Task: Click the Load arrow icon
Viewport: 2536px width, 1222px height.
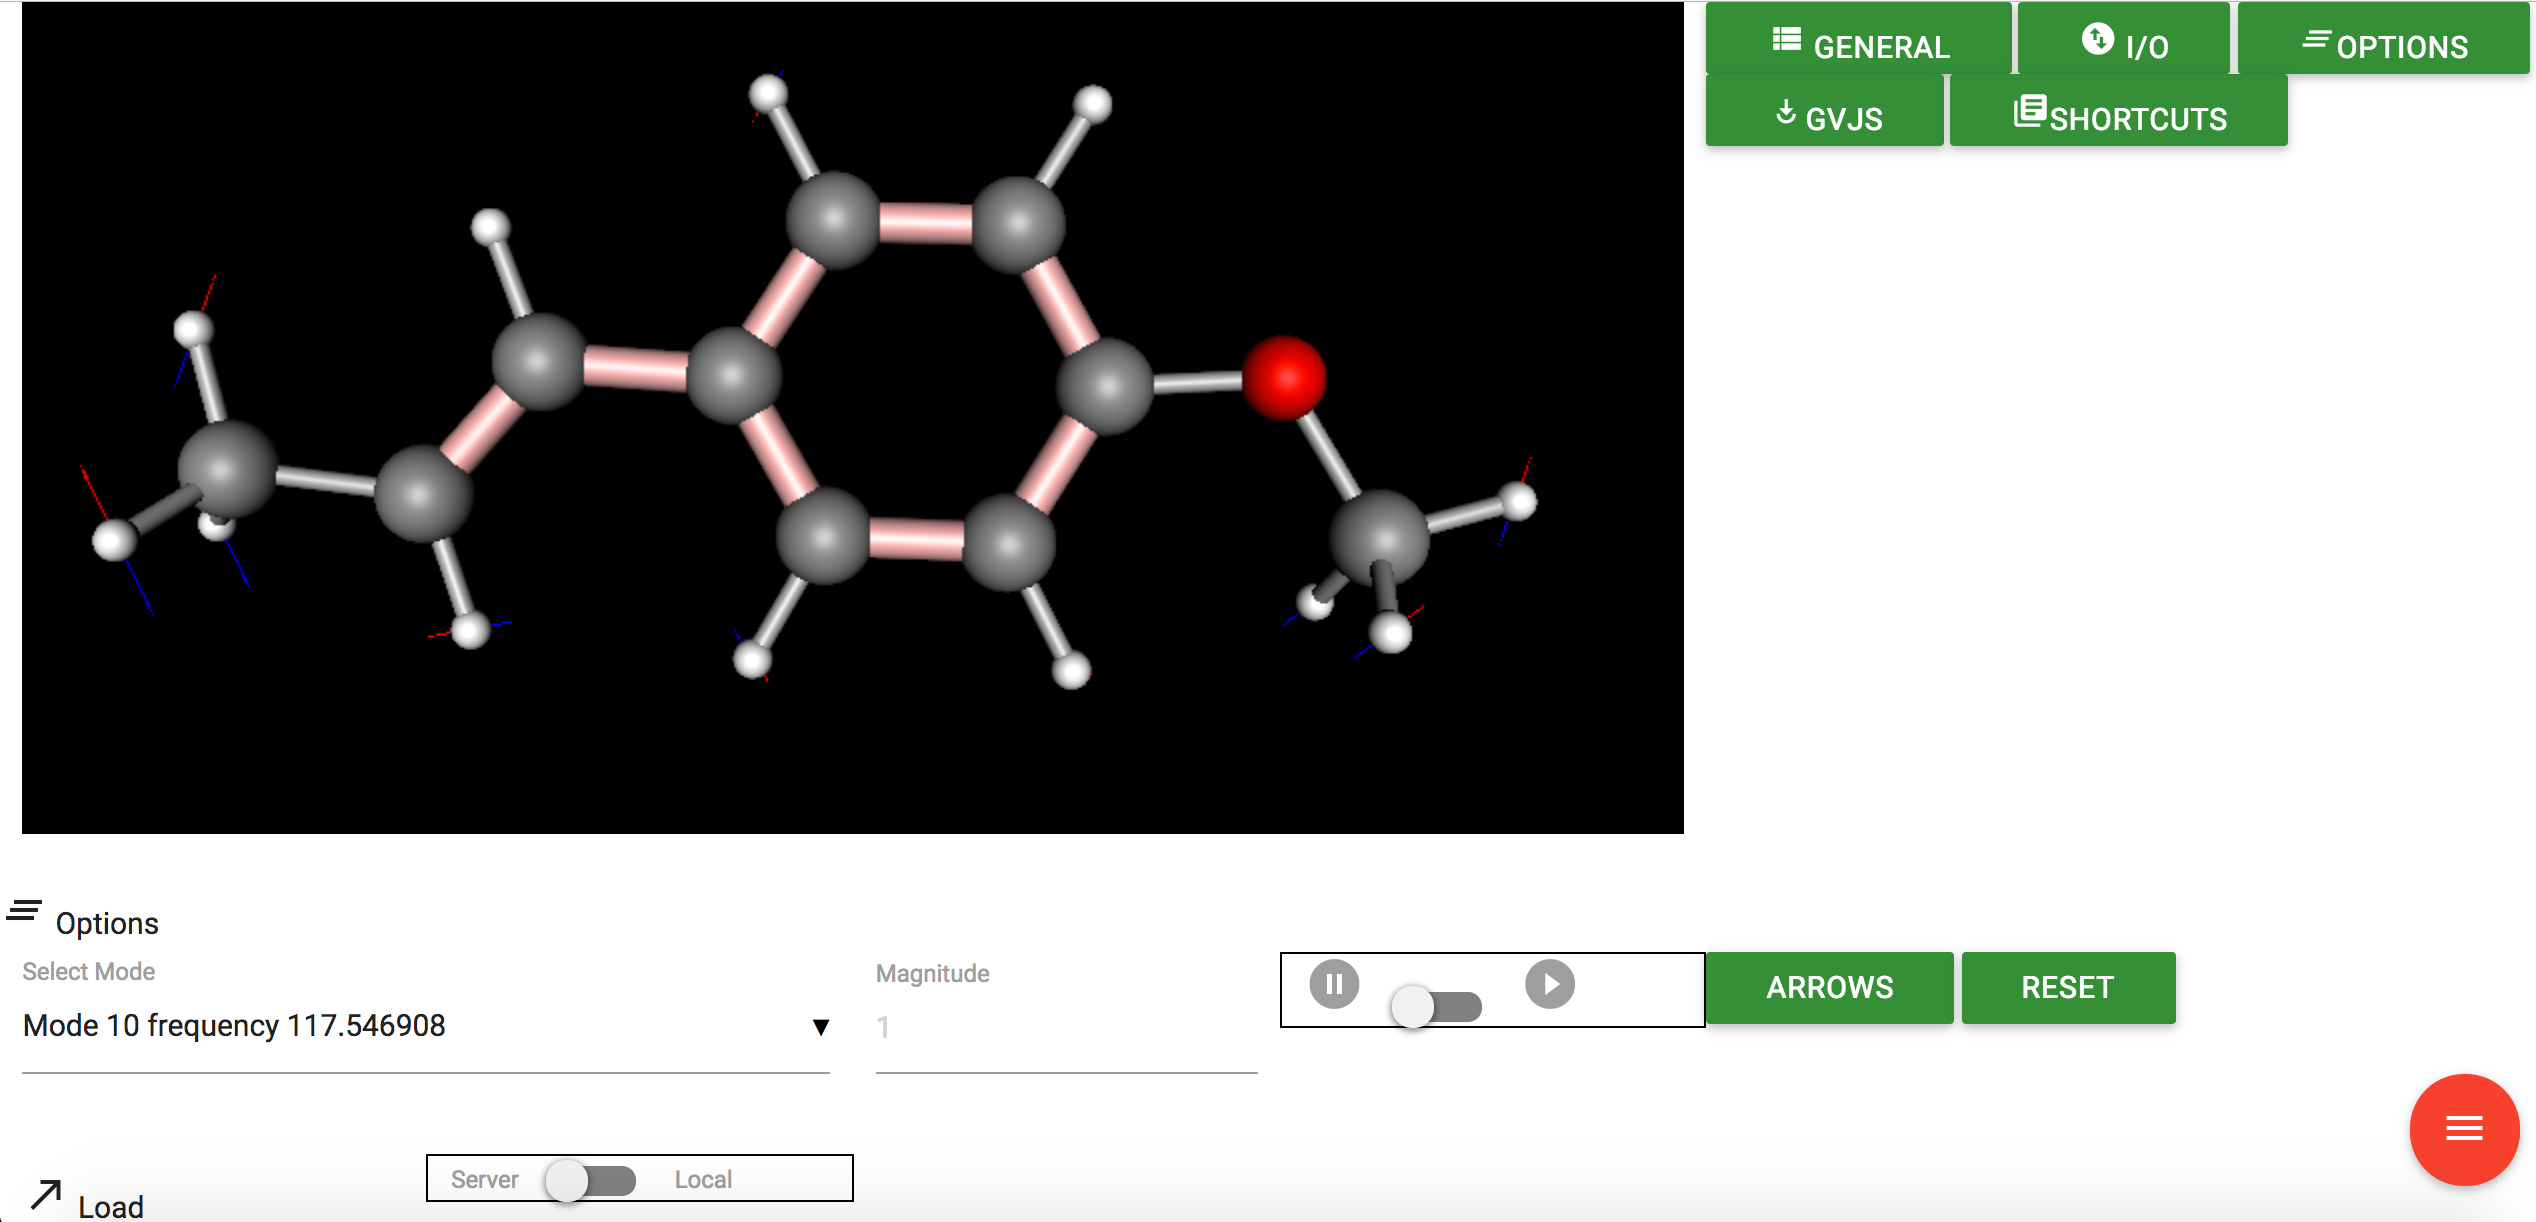Action: point(46,1195)
